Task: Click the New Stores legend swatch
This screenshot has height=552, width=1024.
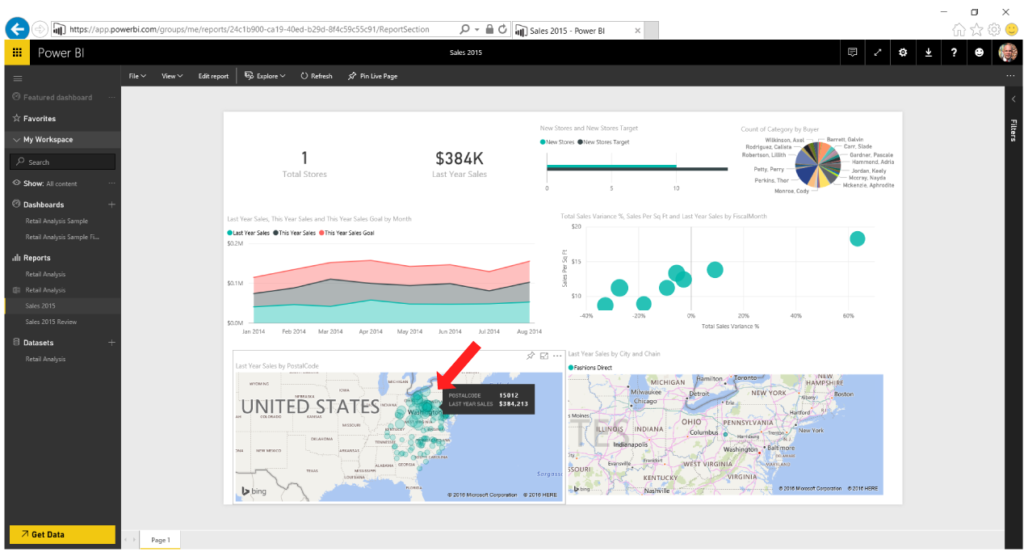Action: point(543,142)
